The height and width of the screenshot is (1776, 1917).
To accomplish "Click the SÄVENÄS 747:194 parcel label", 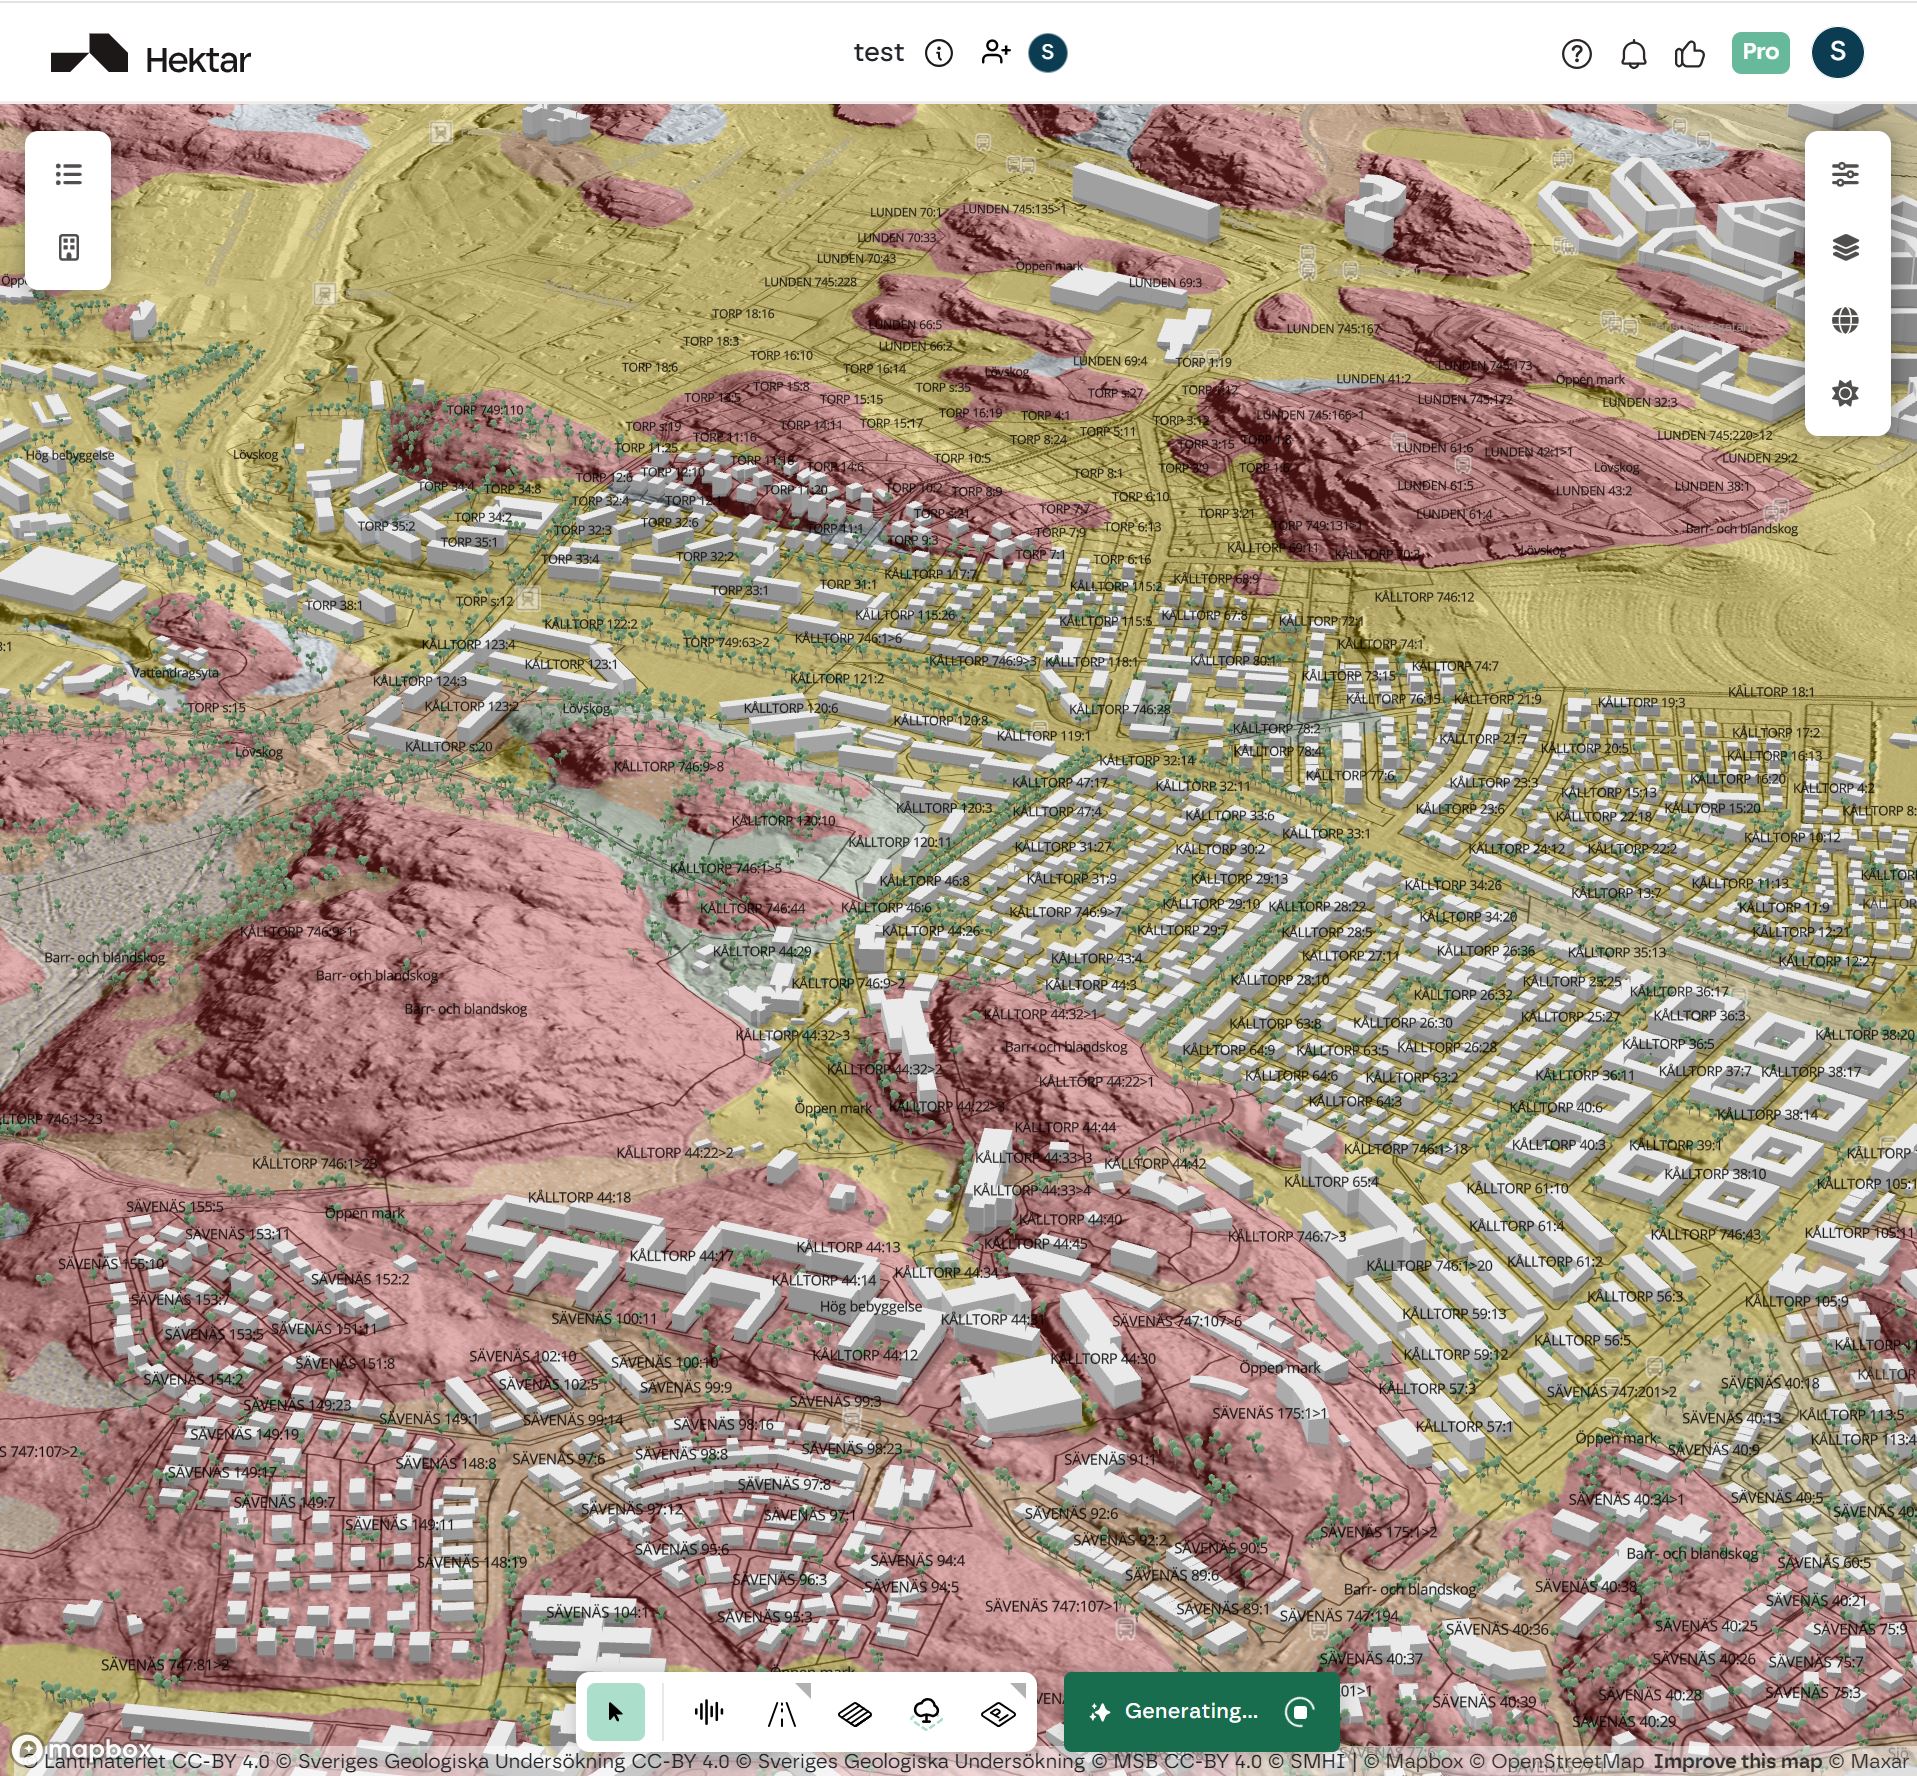I will 1340,1616.
